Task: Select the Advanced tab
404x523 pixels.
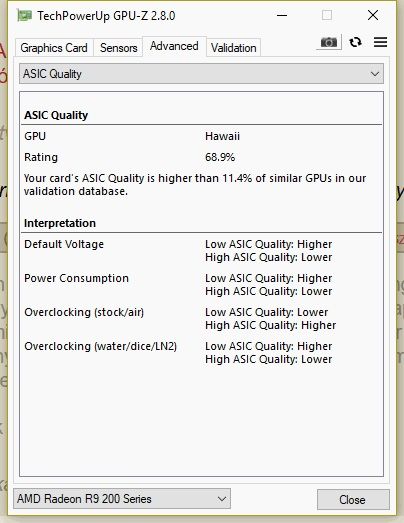Action: pyautogui.click(x=174, y=46)
